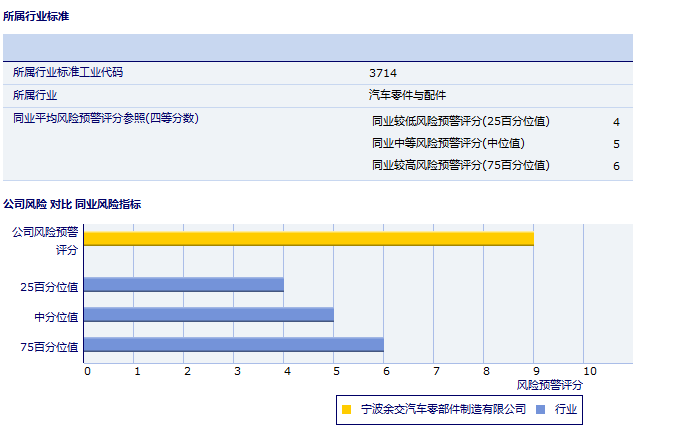Click the 汽车零件与配件 industry value
This screenshot has width=677, height=429.
(407, 95)
